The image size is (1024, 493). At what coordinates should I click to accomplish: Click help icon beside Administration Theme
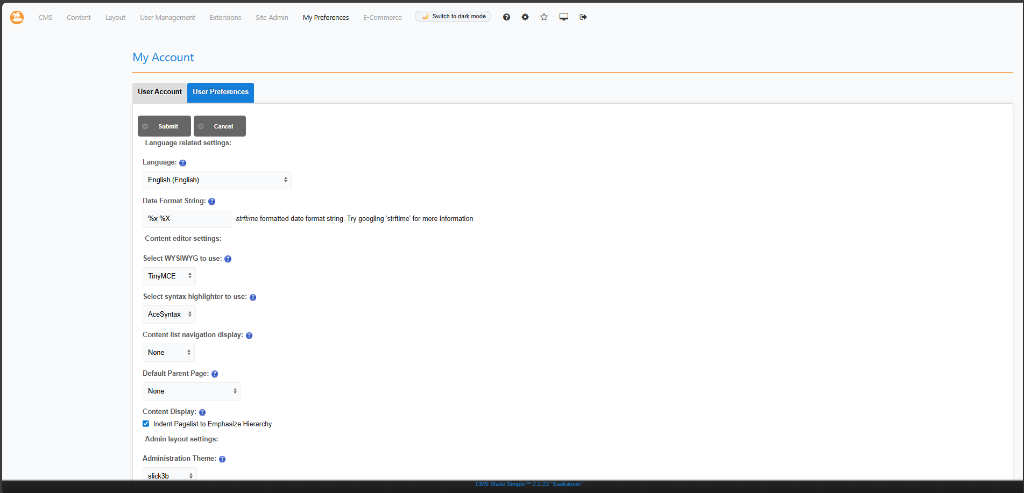click(222, 459)
